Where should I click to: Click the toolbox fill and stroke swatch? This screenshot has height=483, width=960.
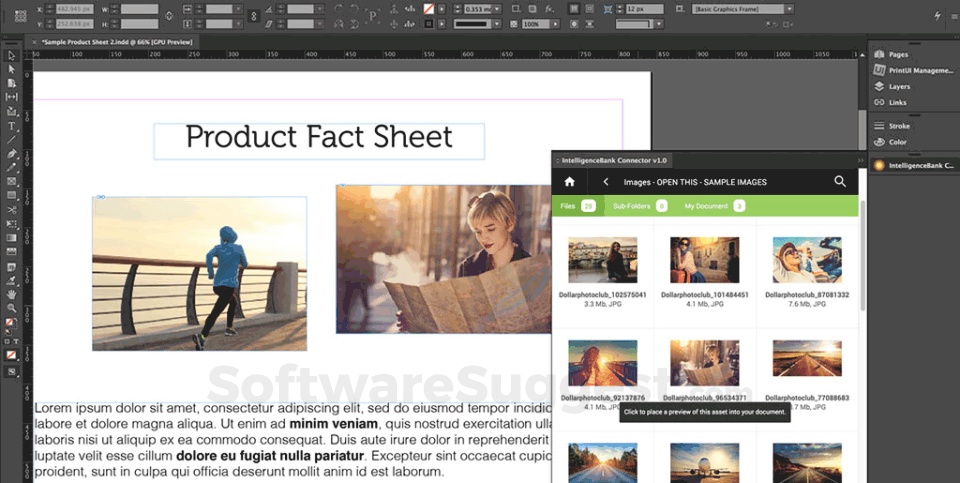12,323
